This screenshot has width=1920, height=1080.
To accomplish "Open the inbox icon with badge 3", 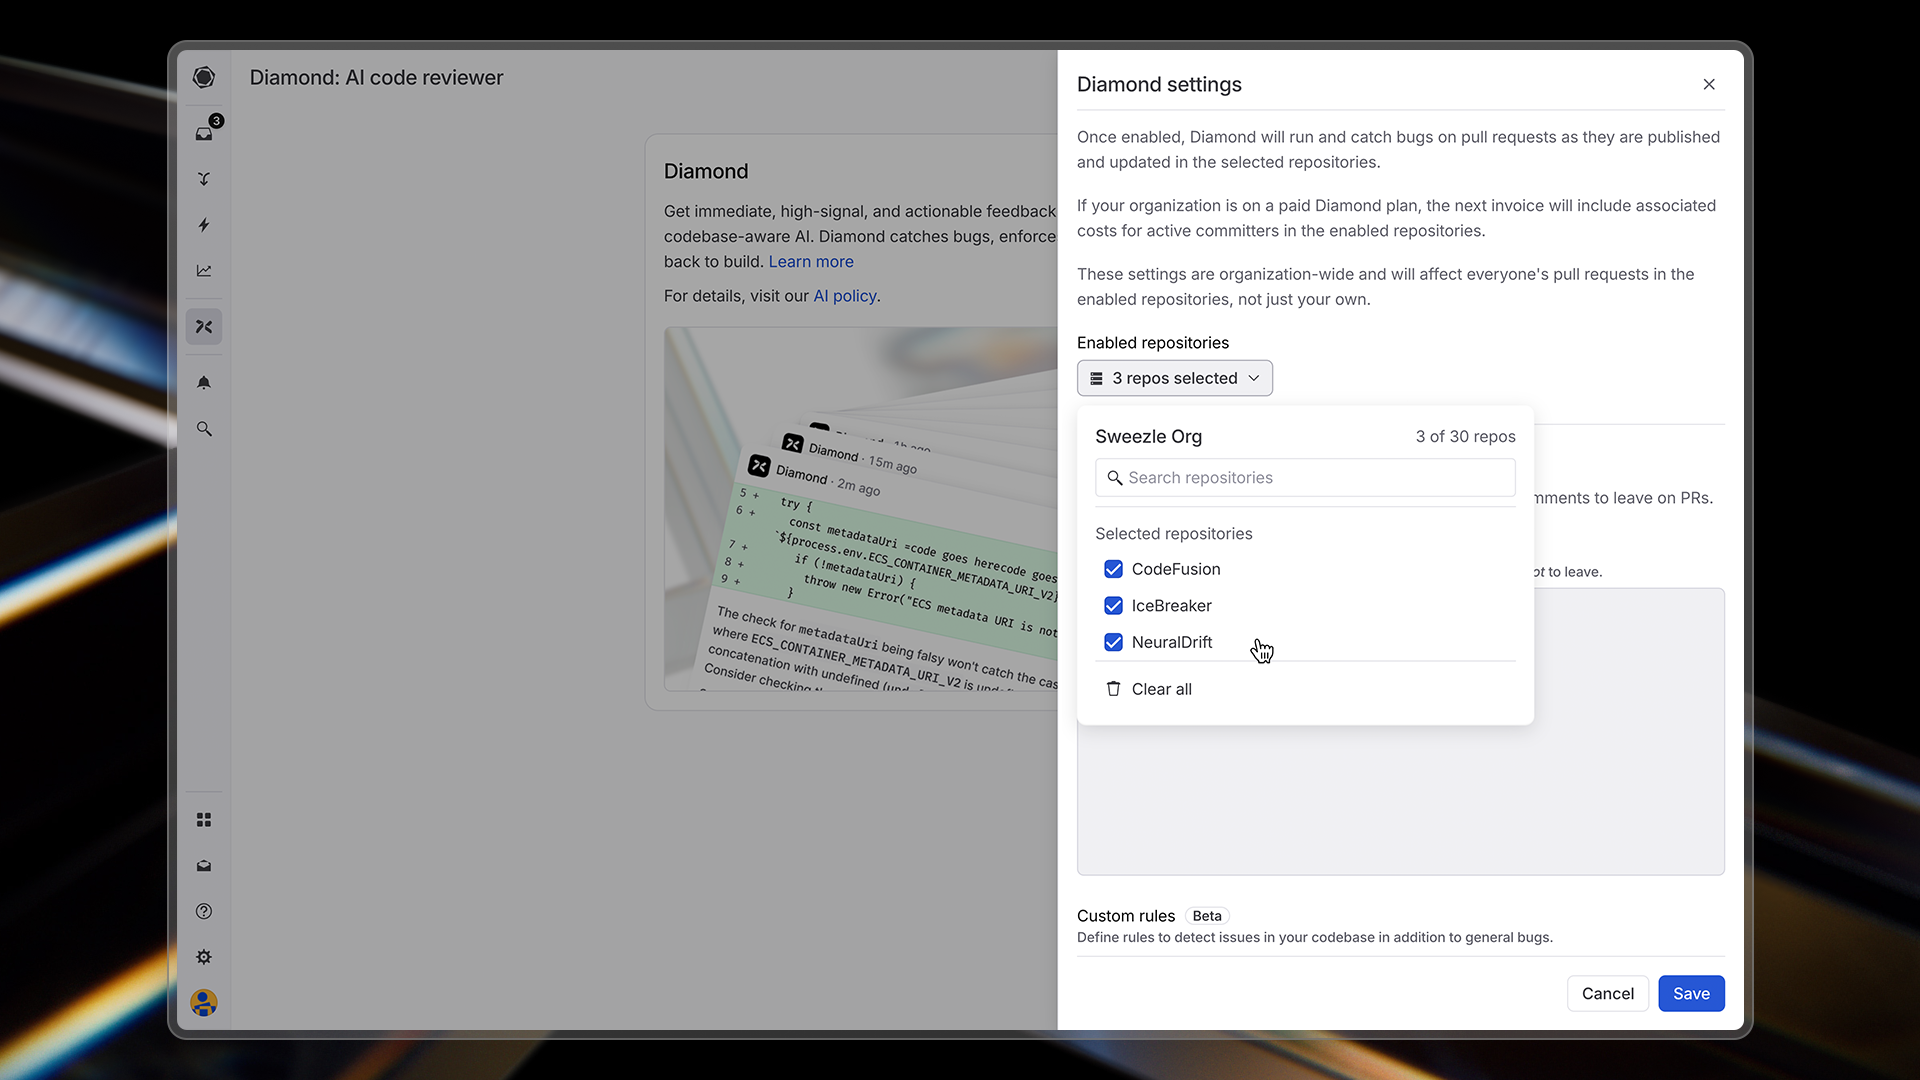I will tap(204, 133).
